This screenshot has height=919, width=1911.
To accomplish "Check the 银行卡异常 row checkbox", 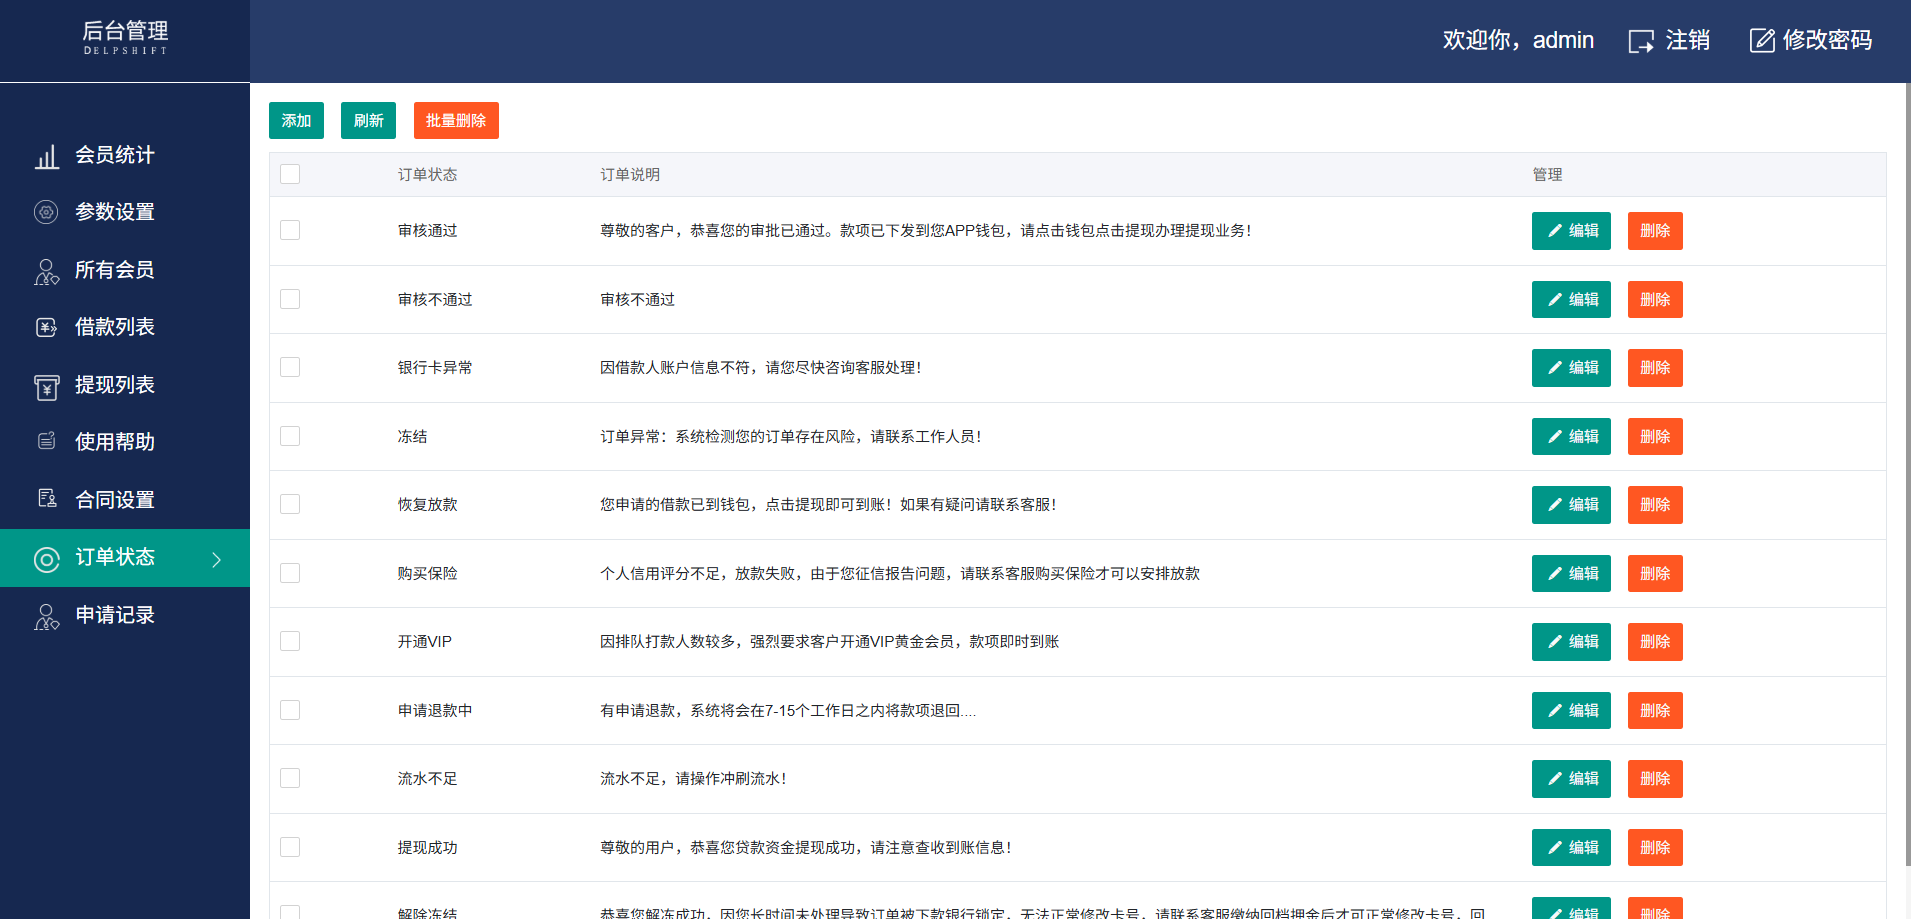I will click(290, 367).
